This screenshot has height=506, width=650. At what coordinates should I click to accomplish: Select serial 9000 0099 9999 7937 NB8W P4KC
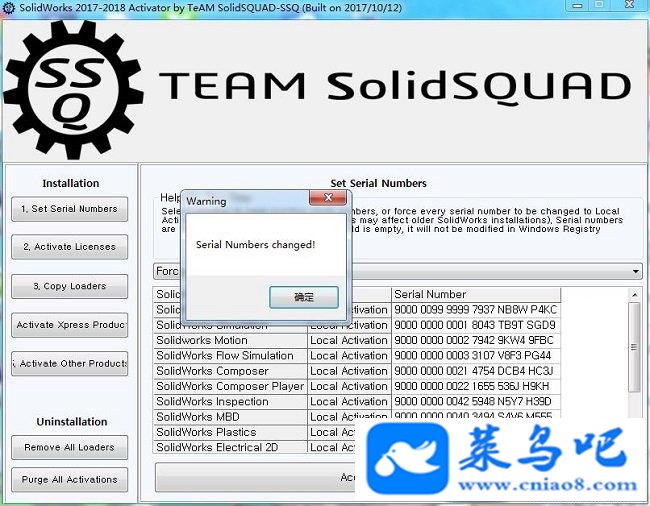pos(475,310)
